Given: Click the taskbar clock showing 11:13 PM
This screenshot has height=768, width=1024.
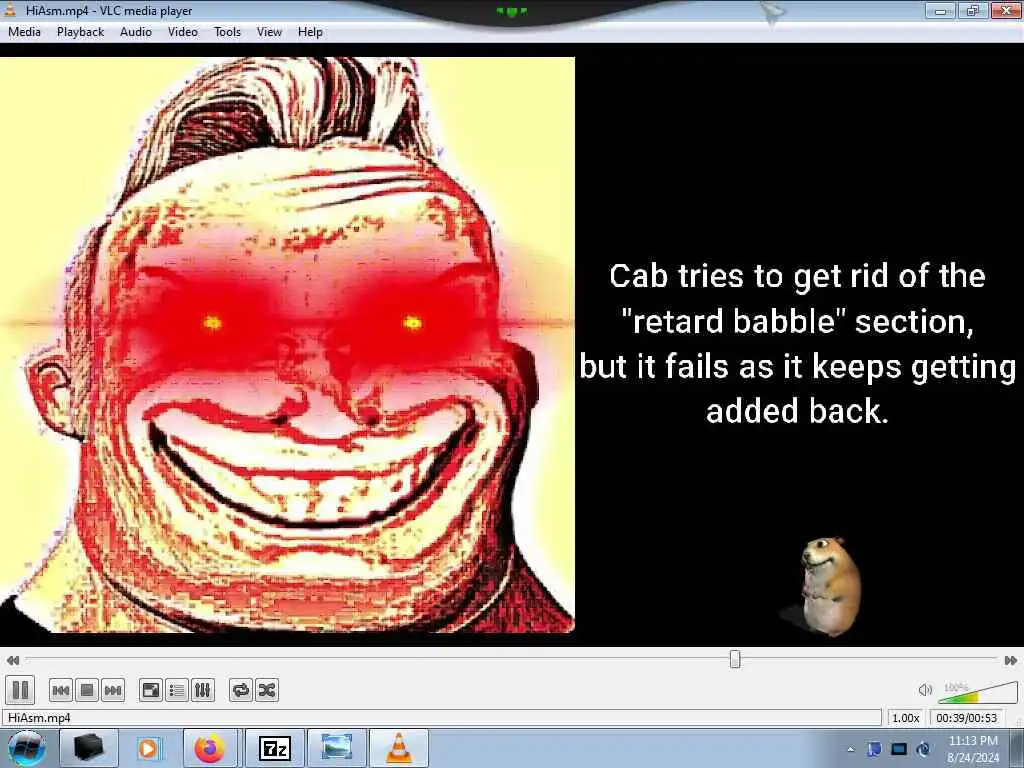Looking at the screenshot, I should (x=973, y=748).
